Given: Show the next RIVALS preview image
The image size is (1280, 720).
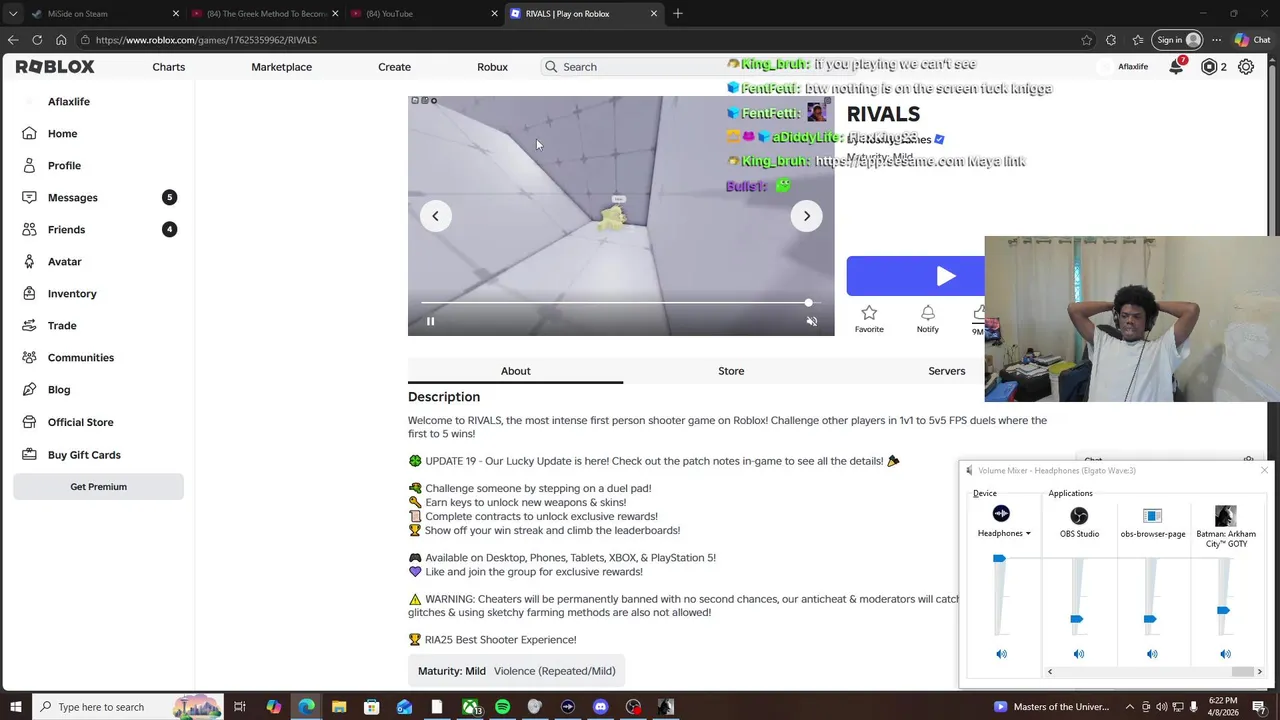Looking at the screenshot, I should [806, 216].
